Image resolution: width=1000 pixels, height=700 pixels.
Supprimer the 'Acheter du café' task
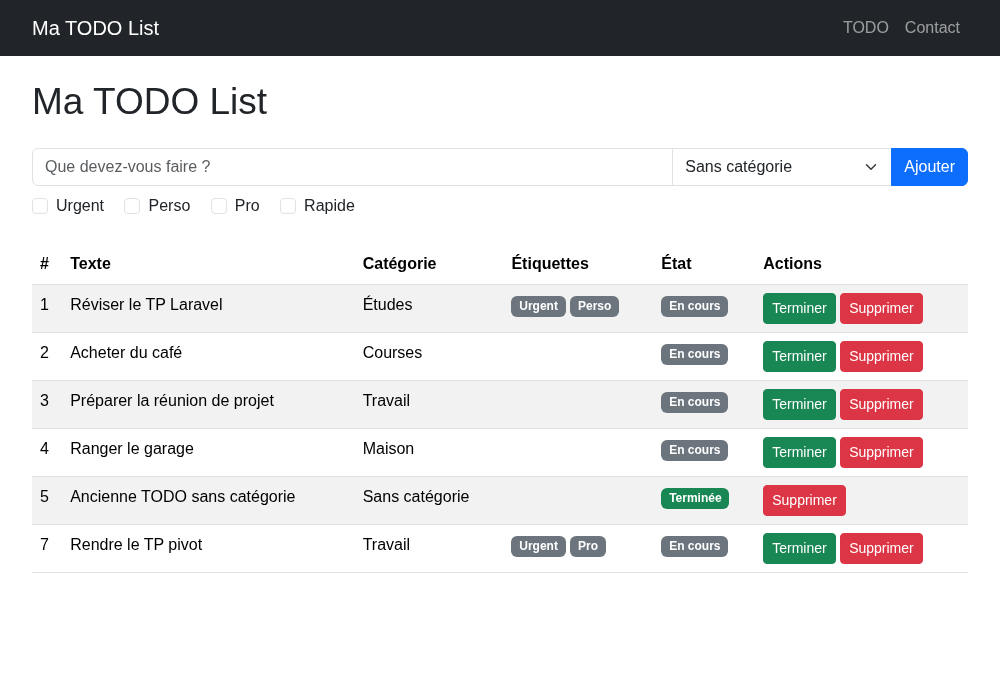pos(881,356)
